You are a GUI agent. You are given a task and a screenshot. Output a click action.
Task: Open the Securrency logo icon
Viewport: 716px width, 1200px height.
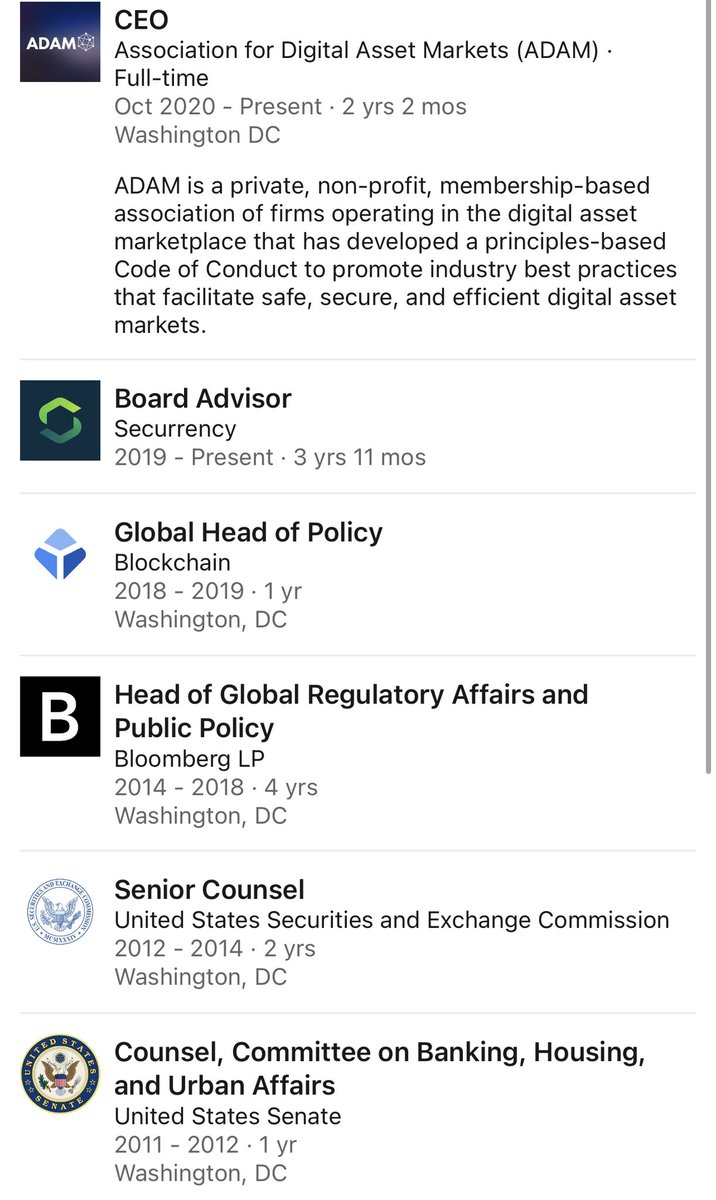[x=60, y=420]
